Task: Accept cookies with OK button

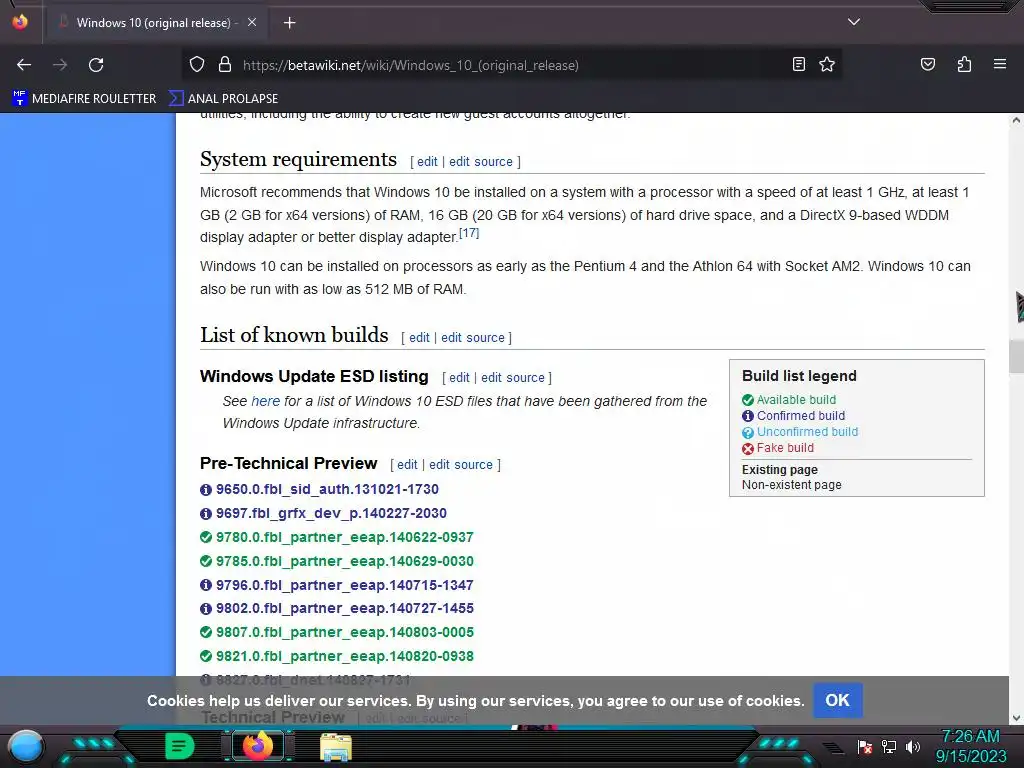Action: coord(837,700)
